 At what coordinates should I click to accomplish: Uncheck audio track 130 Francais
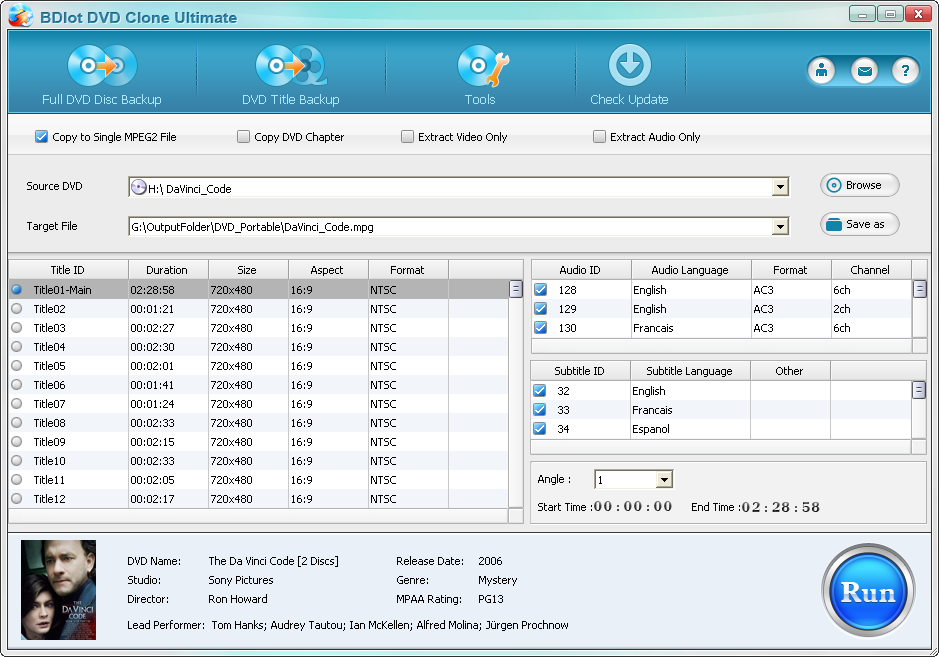540,328
